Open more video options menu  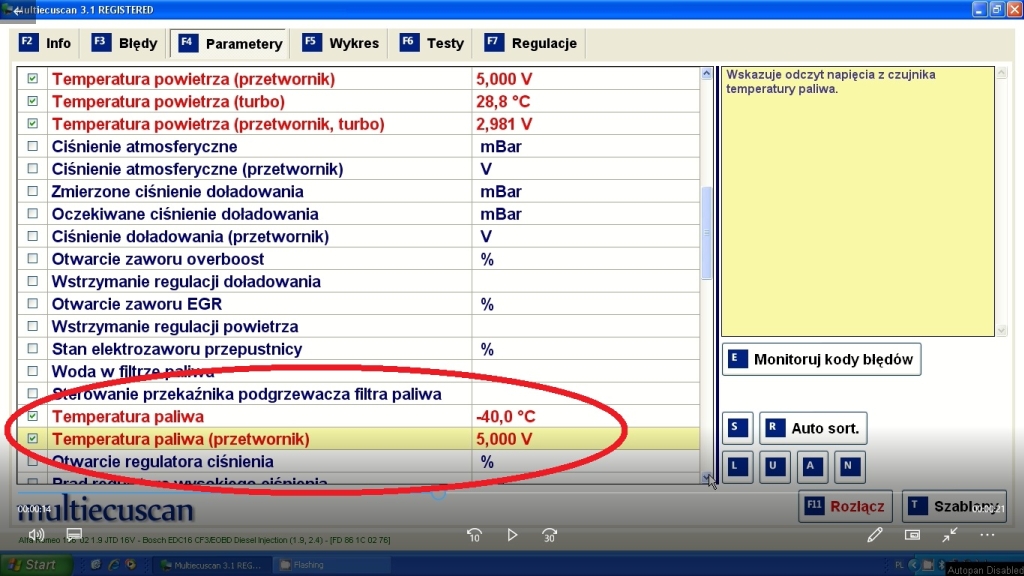point(987,536)
